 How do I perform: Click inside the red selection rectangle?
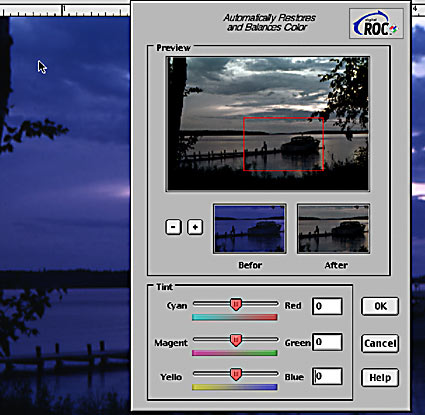(x=283, y=144)
